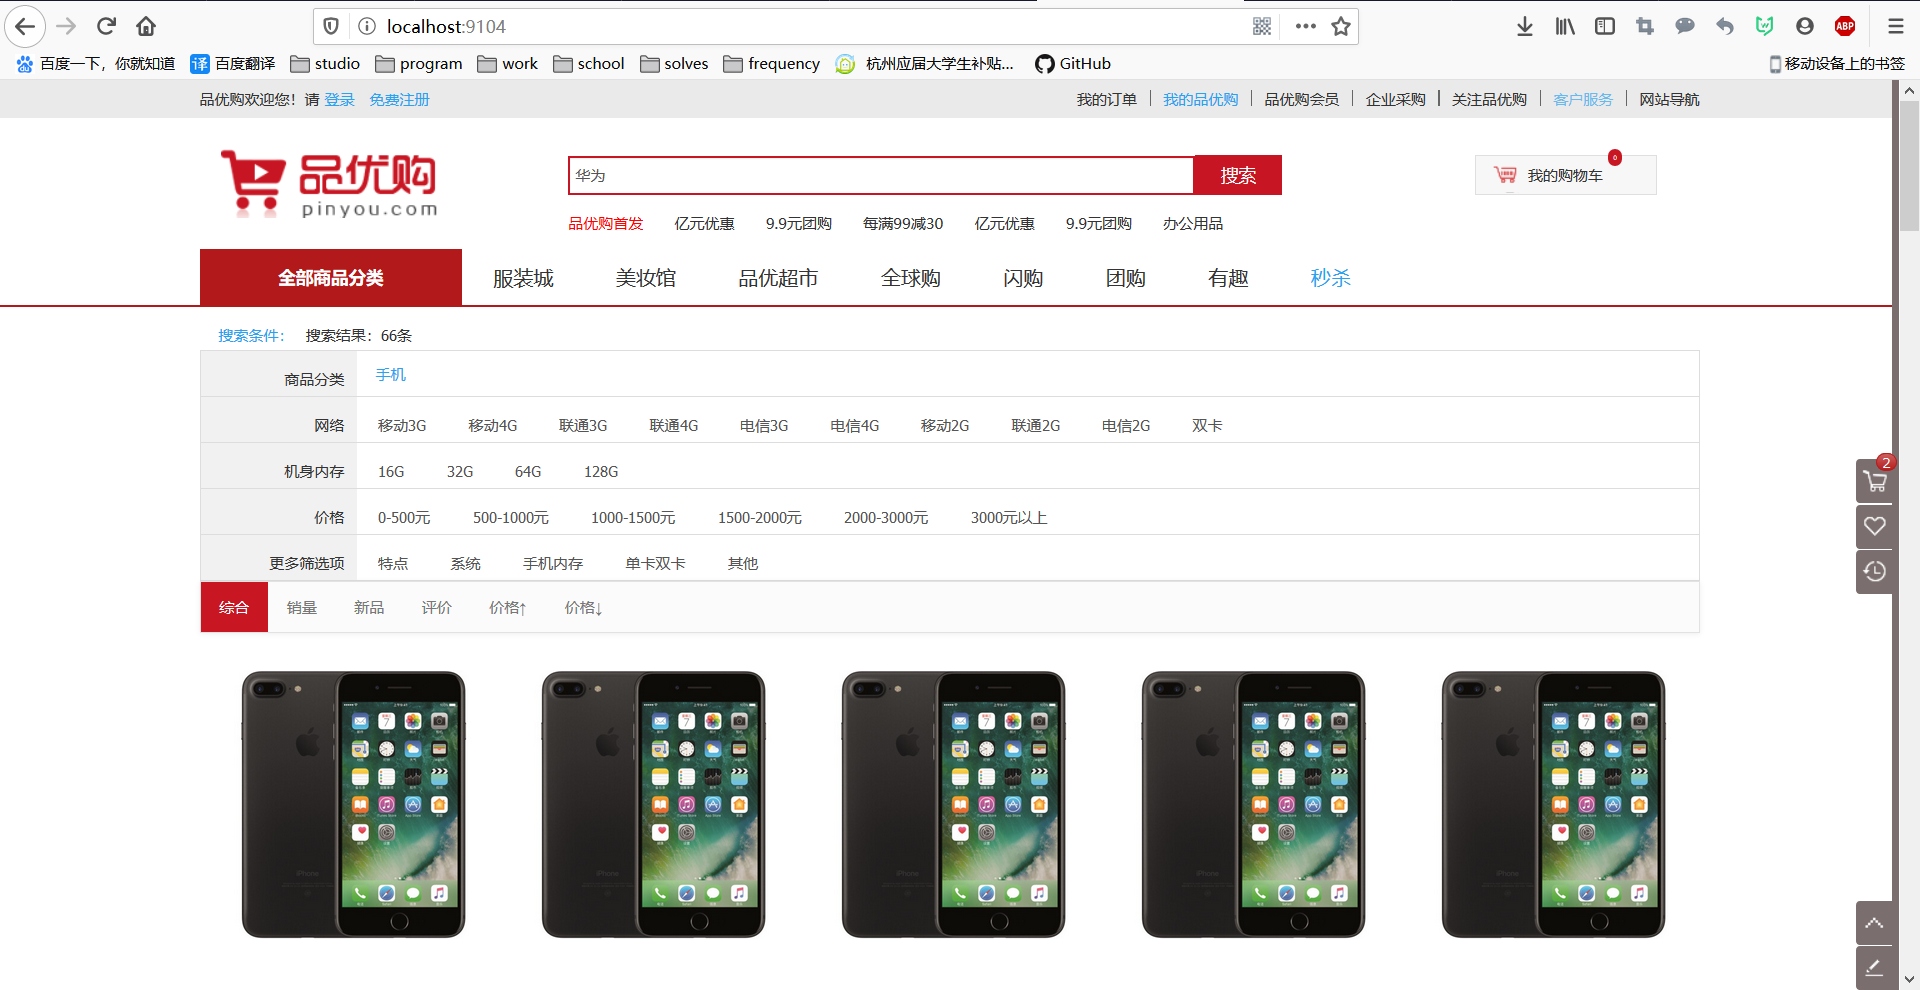Open the Adblock Plus icon
The image size is (1920, 990).
tap(1845, 26)
